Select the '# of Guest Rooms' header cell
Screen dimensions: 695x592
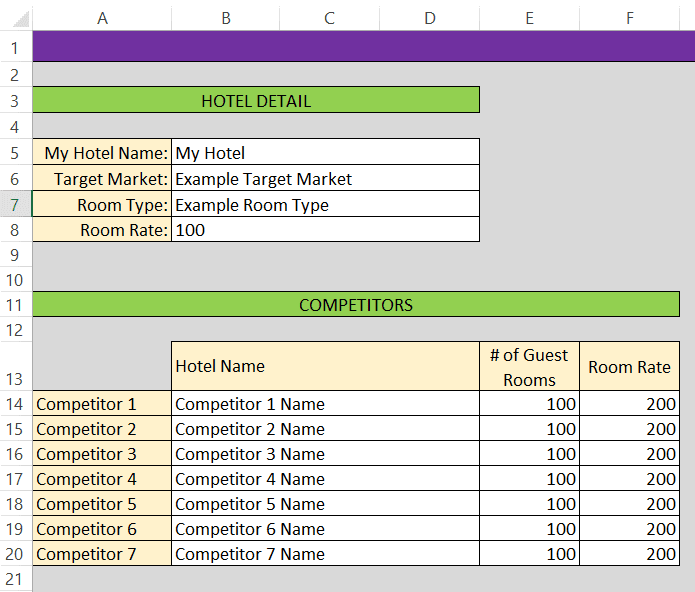click(x=529, y=367)
